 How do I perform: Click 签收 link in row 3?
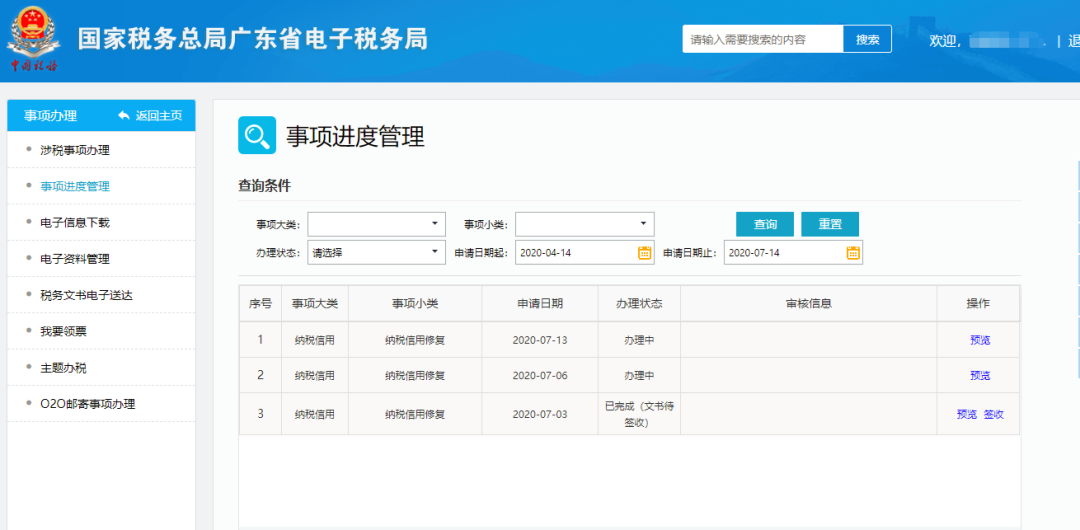tap(993, 414)
